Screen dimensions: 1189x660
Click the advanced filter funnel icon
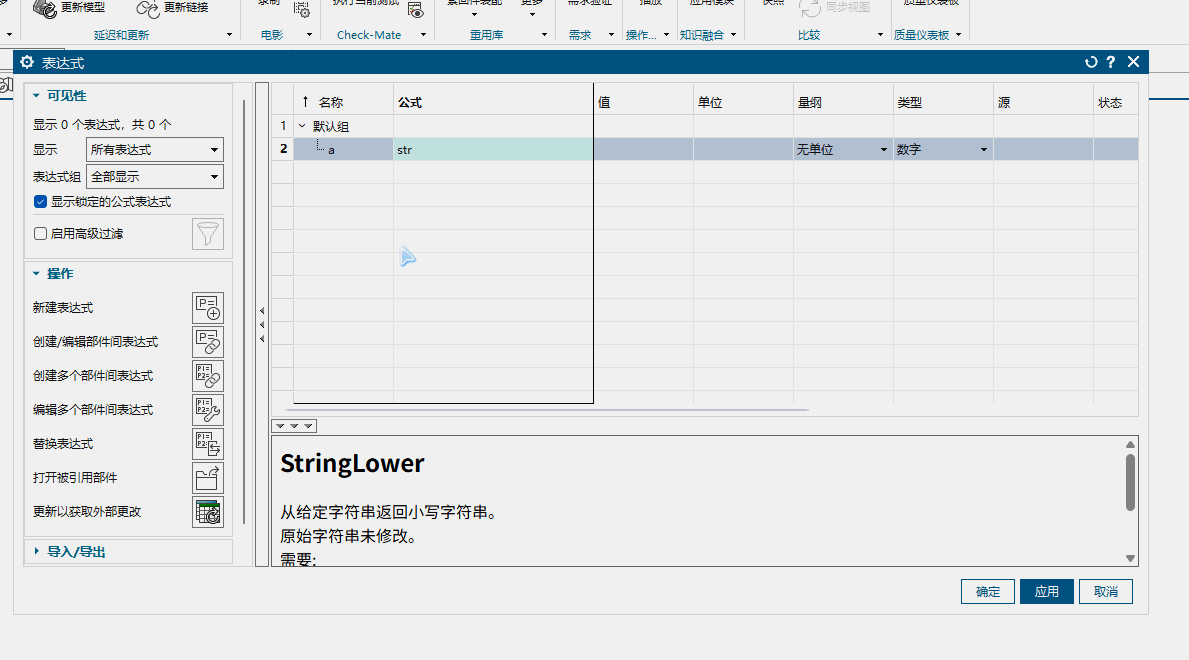point(208,234)
